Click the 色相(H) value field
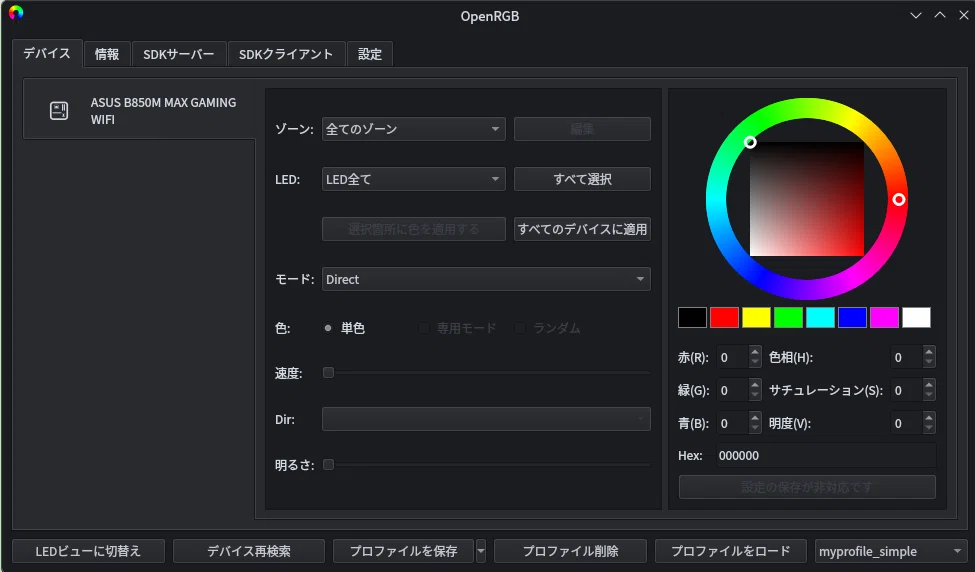This screenshot has width=975, height=572. click(907, 358)
